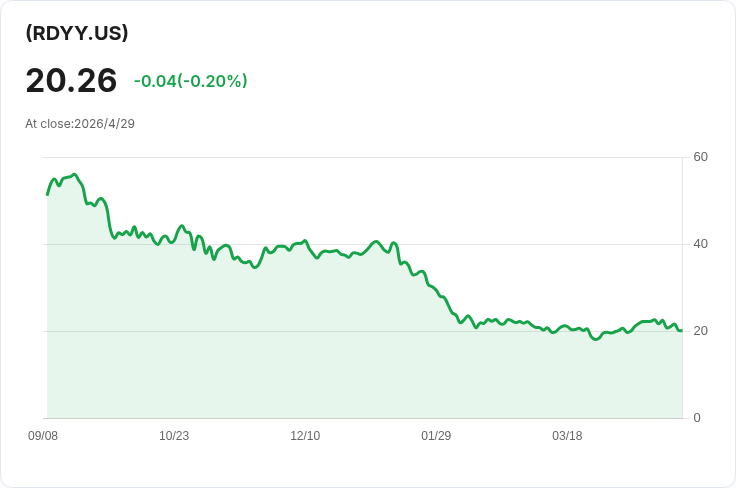This screenshot has height=488, width=736.
Task: Click the line directly above 01/29
Action: pyautogui.click(x=436, y=290)
